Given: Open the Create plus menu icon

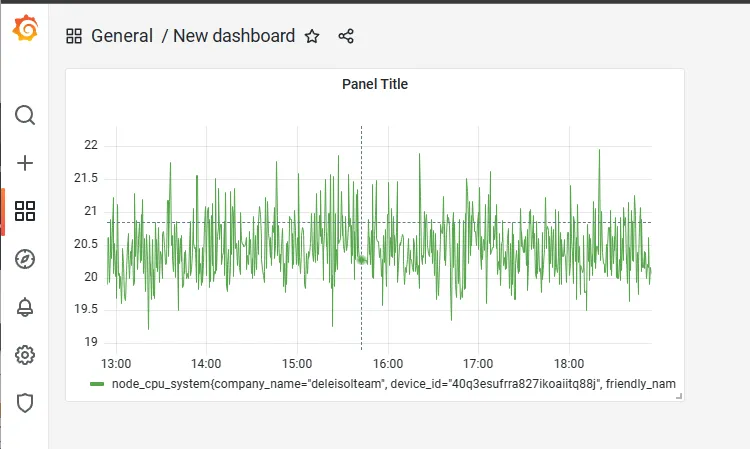Looking at the screenshot, I should 25,163.
